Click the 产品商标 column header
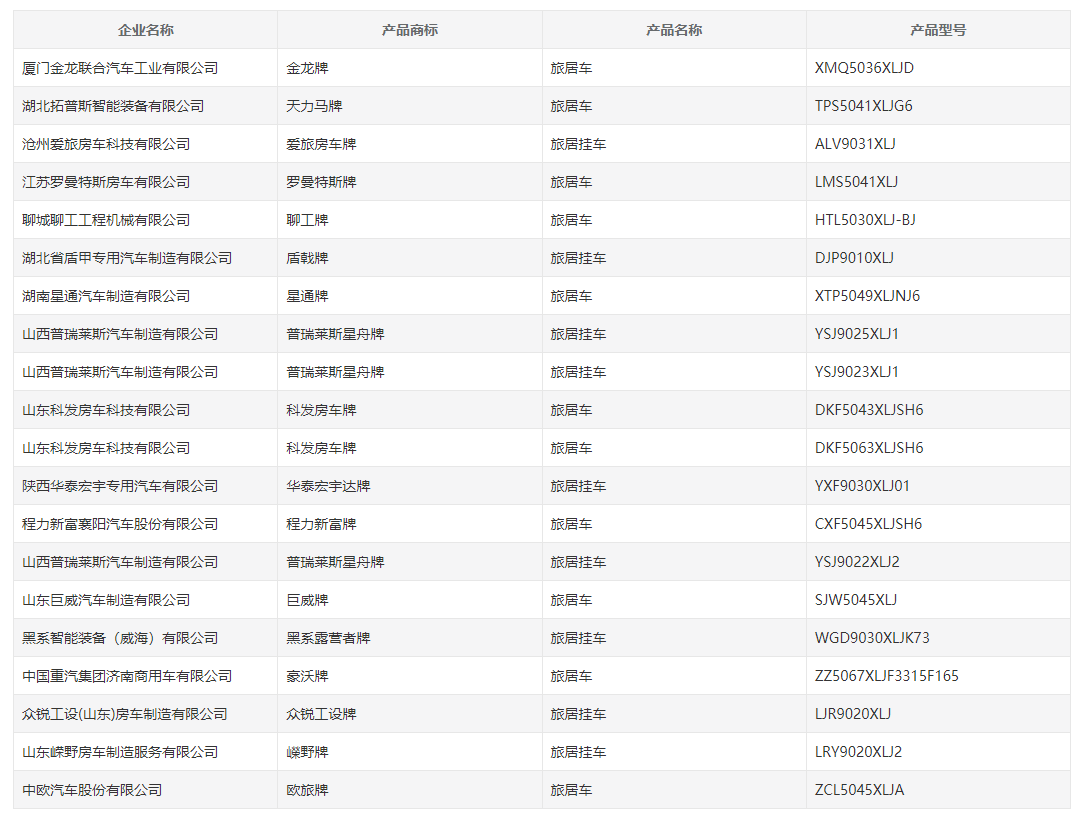The image size is (1078, 817). (410, 30)
